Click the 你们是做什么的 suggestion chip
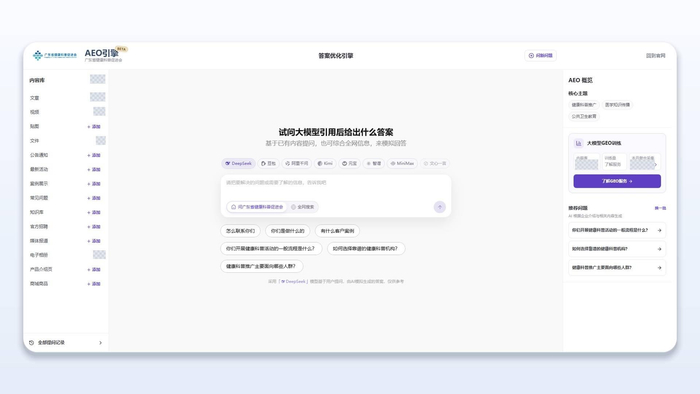700x394 pixels. coord(288,231)
